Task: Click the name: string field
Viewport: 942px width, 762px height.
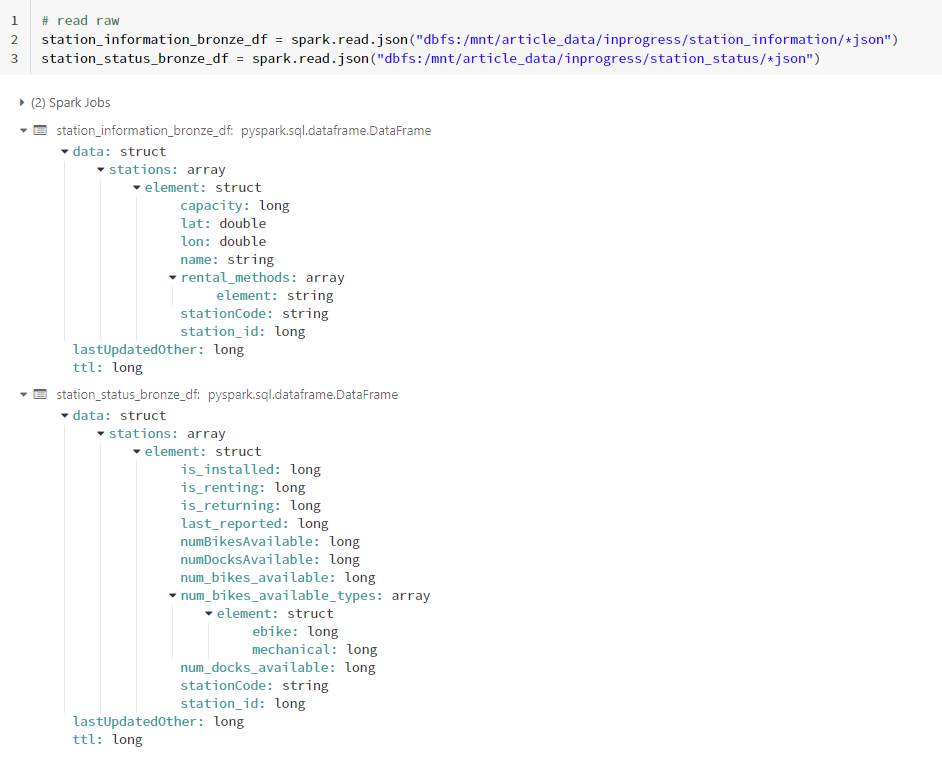Action: [226, 260]
